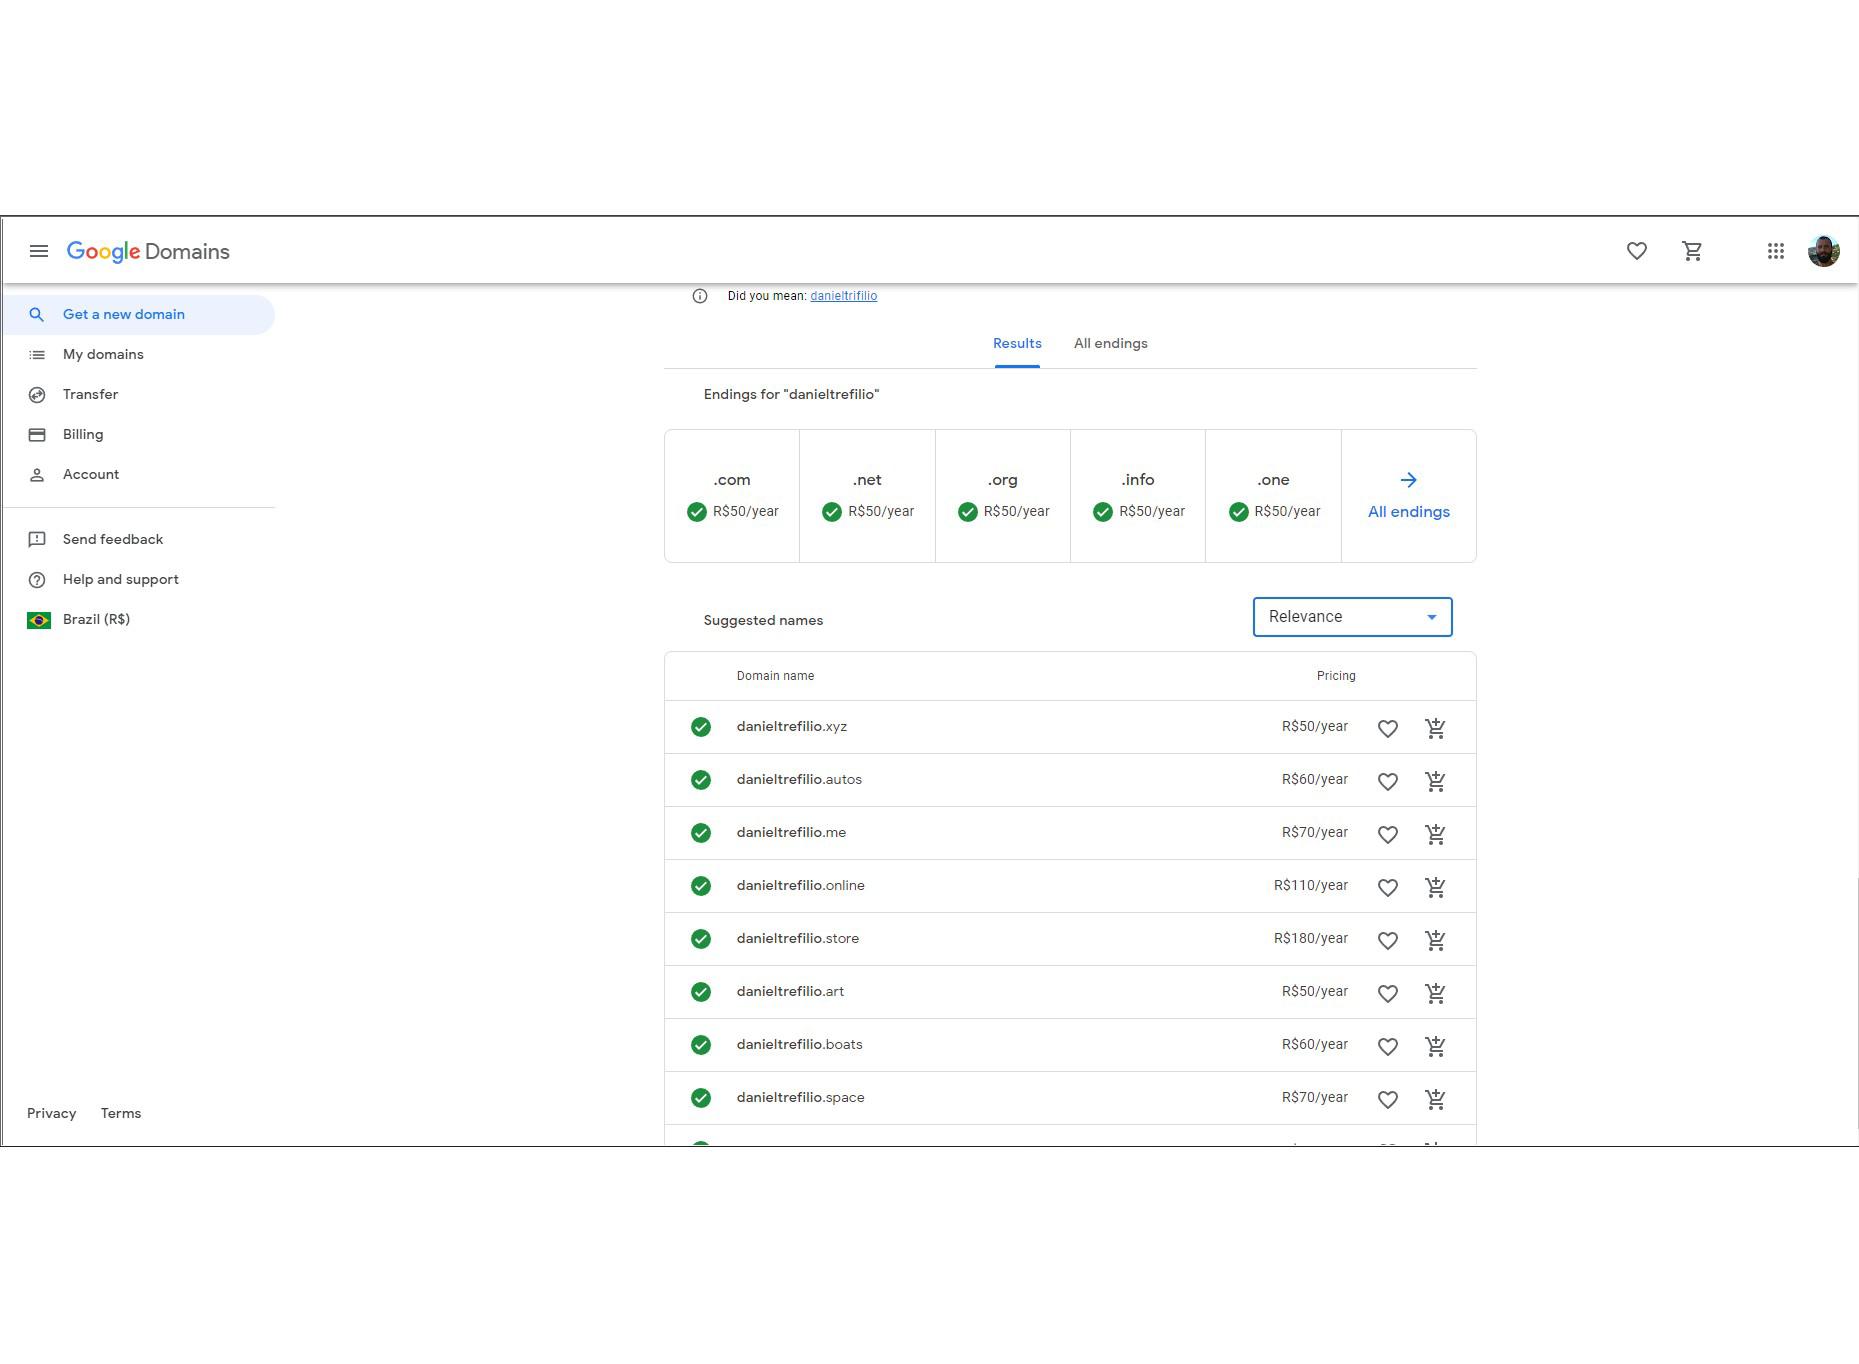The width and height of the screenshot is (1859, 1364).
Task: Click the Google Domains logo
Action: click(148, 252)
